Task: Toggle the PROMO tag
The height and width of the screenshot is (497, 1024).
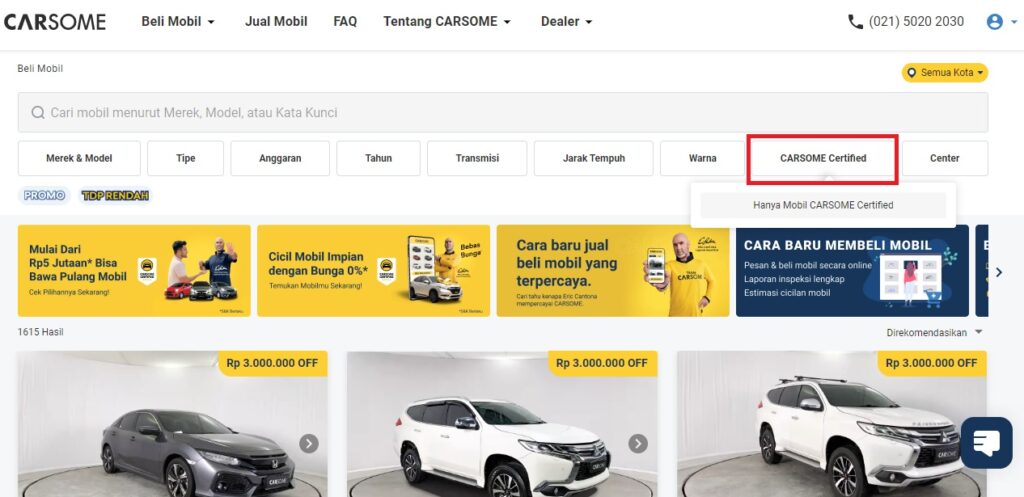Action: pyautogui.click(x=44, y=195)
